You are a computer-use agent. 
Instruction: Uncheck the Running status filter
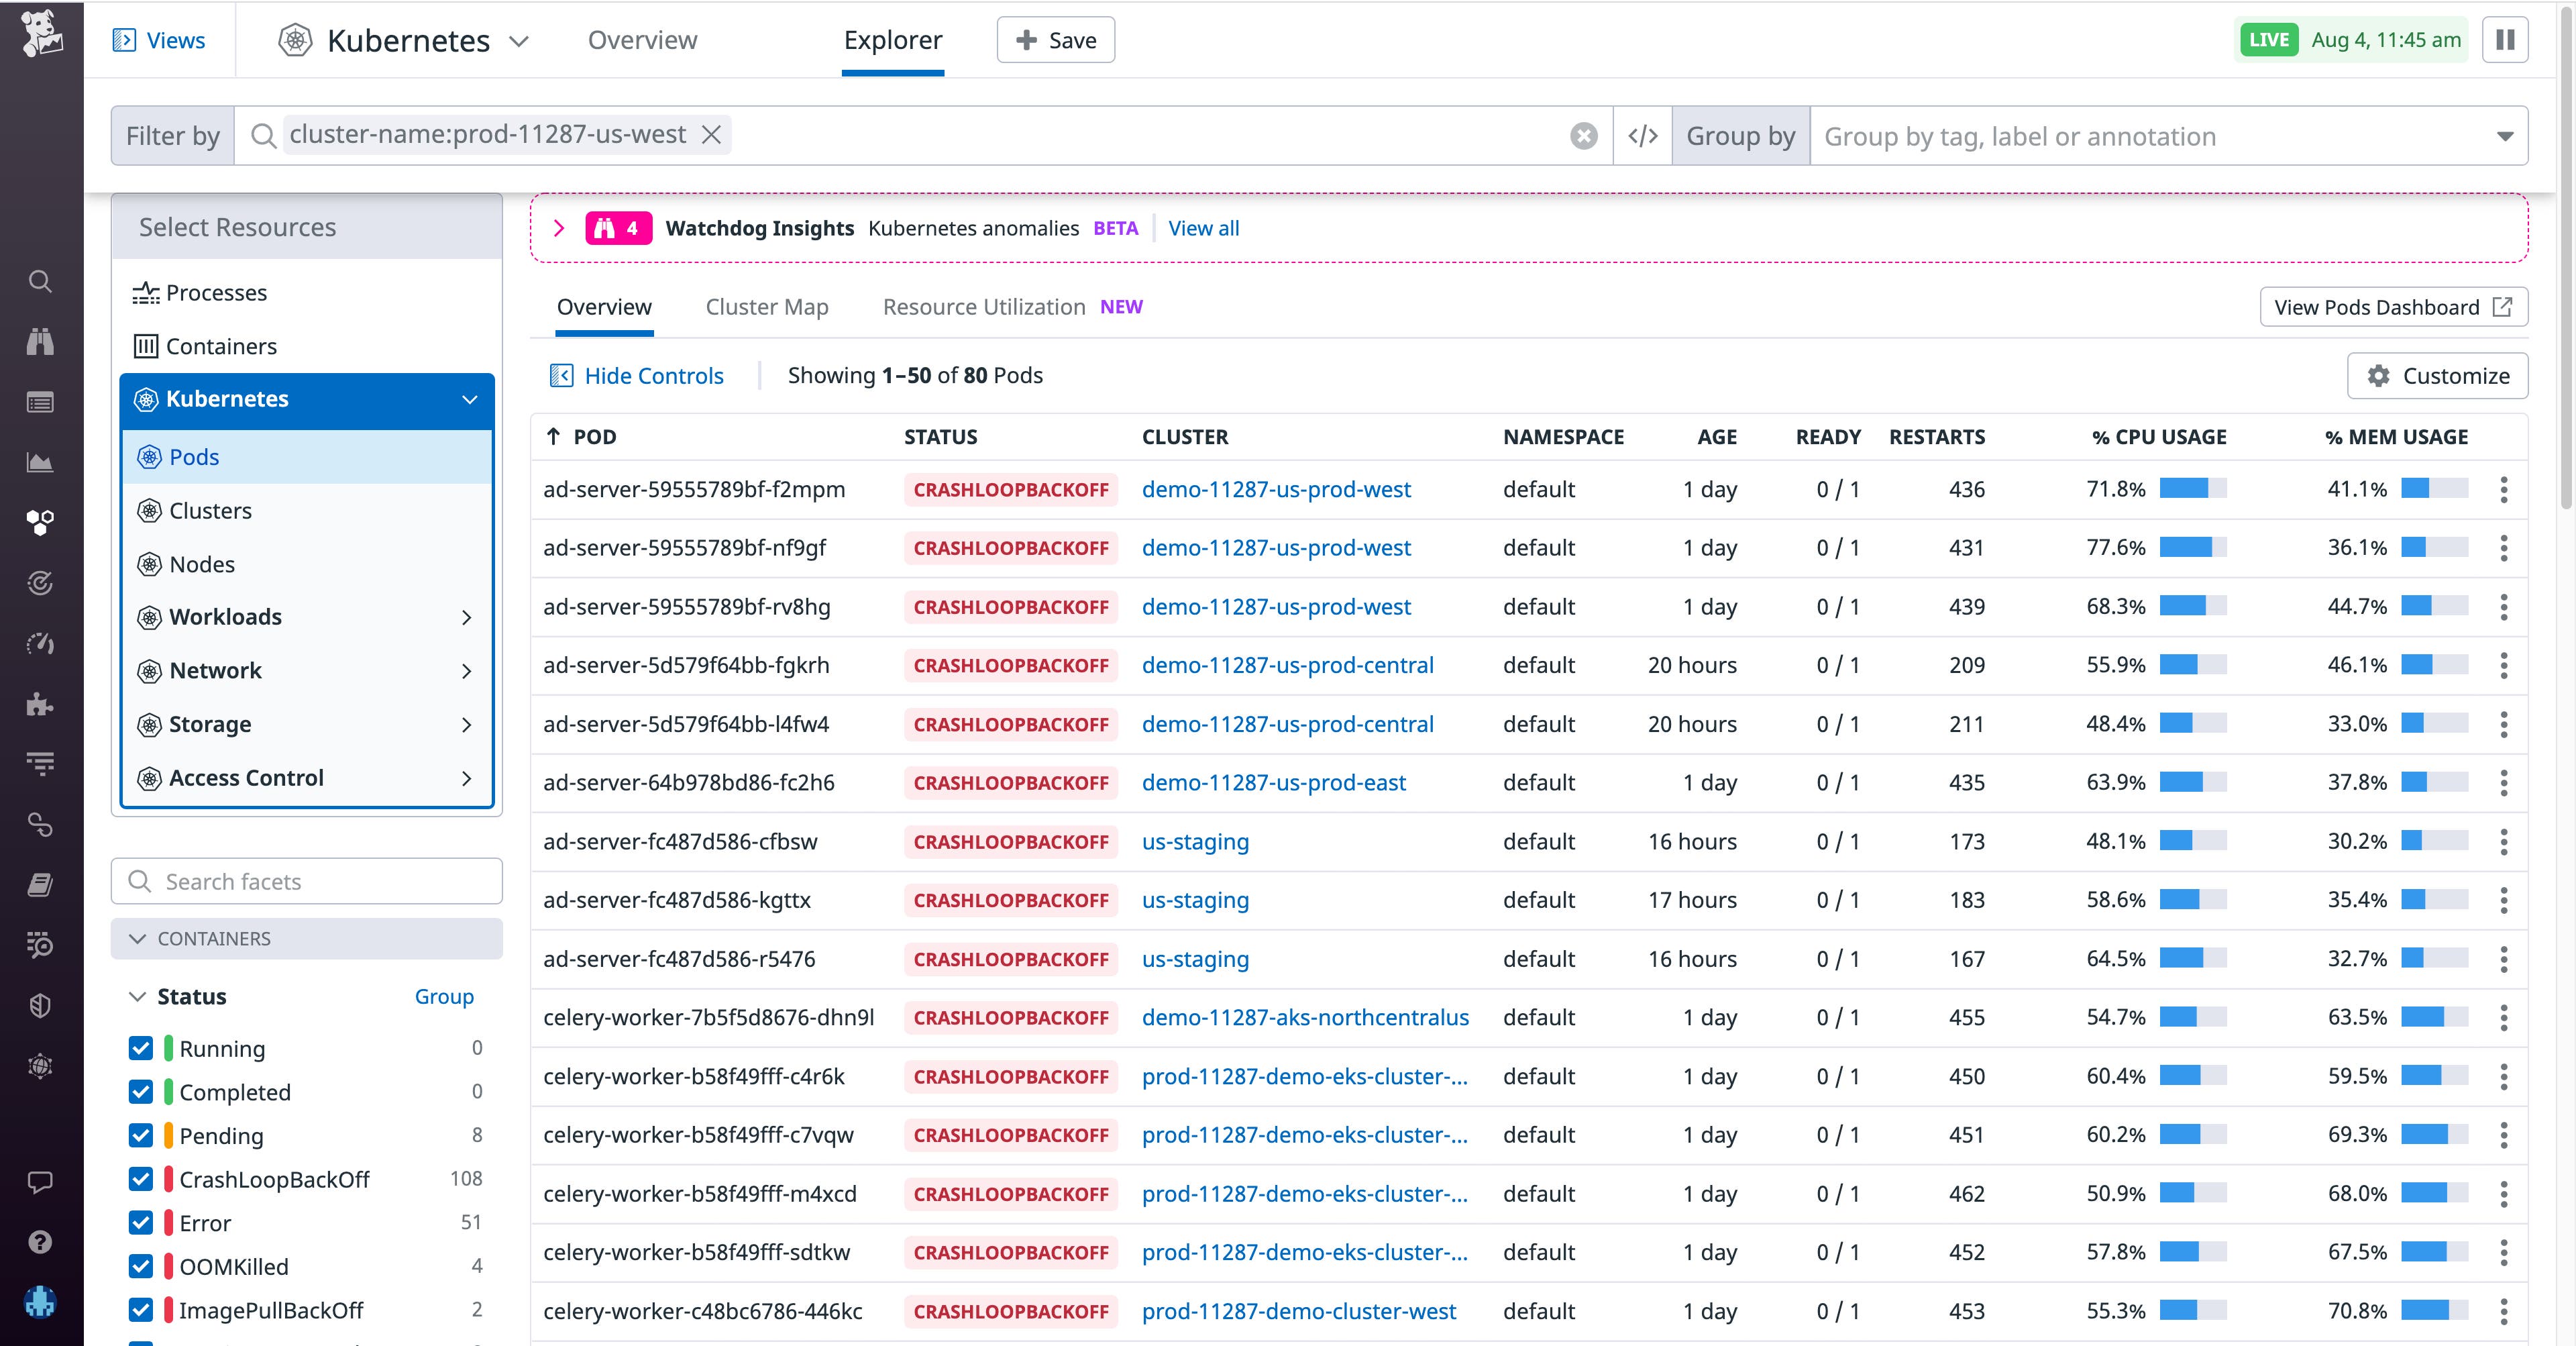pyautogui.click(x=140, y=1049)
